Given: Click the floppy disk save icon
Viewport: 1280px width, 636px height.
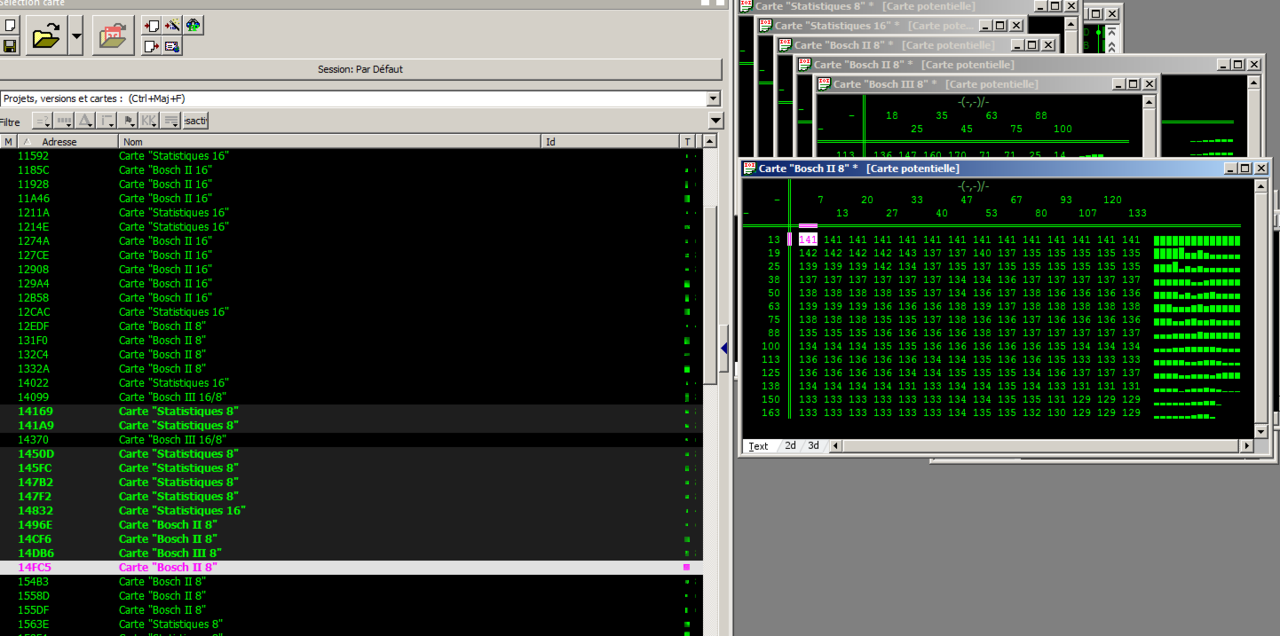Looking at the screenshot, I should [9, 47].
